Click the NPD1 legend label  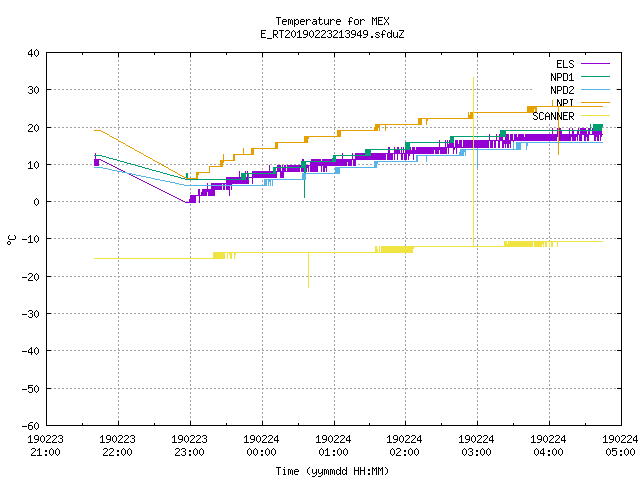562,77
